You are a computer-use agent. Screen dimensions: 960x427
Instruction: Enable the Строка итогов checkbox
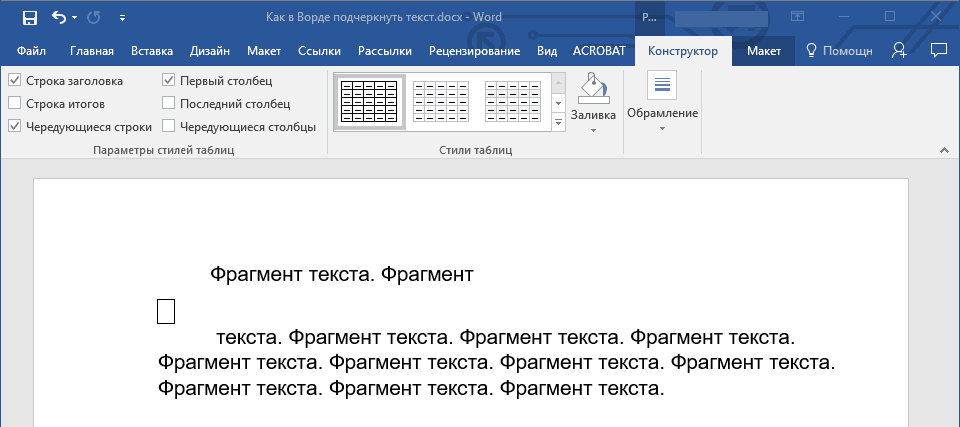coord(14,103)
